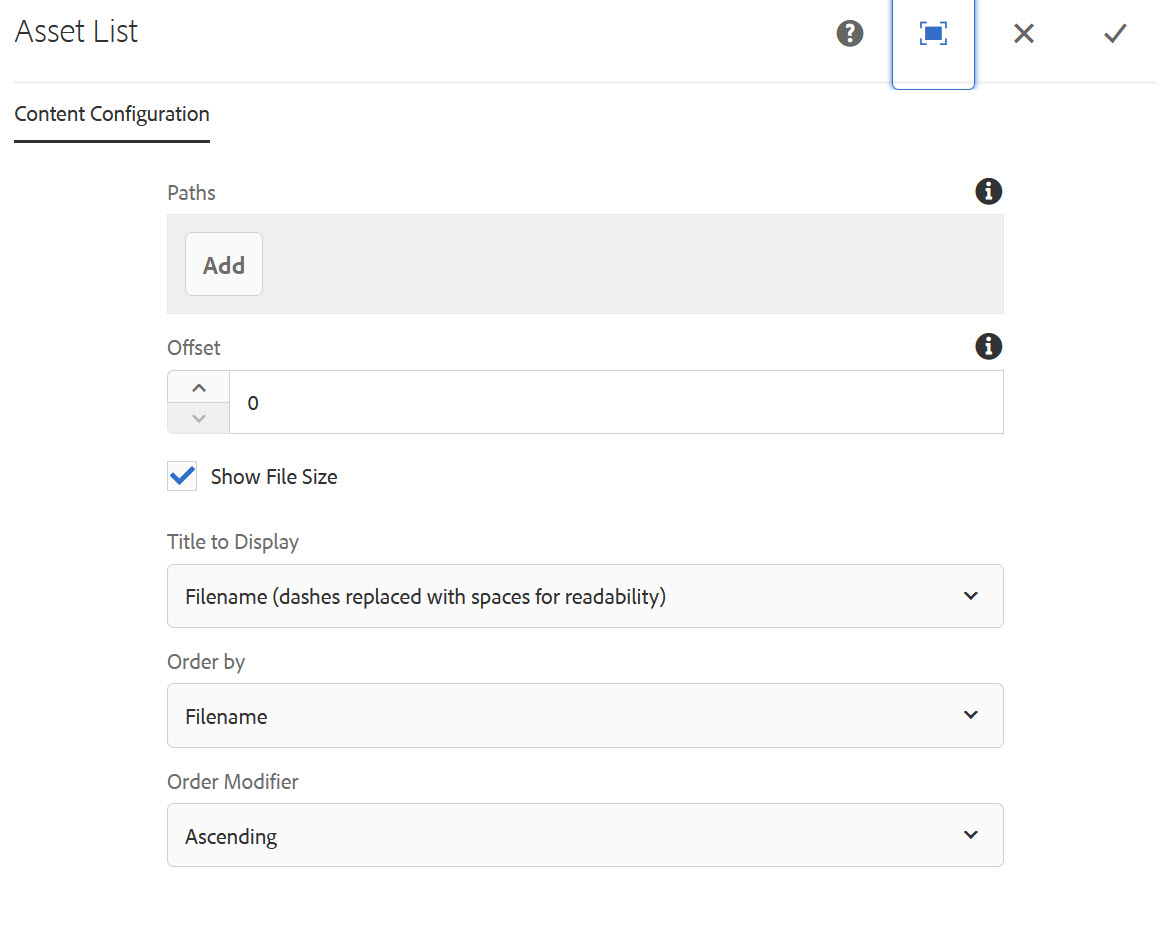1167x934 pixels.
Task: Open the Order Modifier dropdown
Action: (584, 835)
